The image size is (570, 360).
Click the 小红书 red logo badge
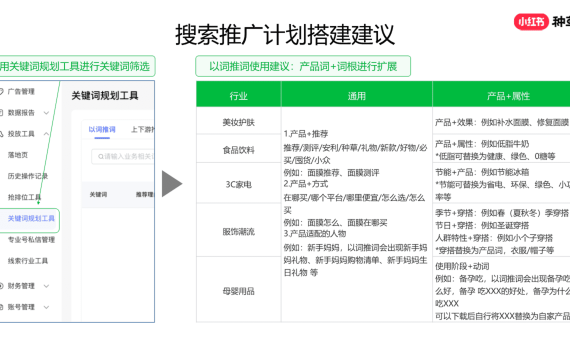[531, 22]
